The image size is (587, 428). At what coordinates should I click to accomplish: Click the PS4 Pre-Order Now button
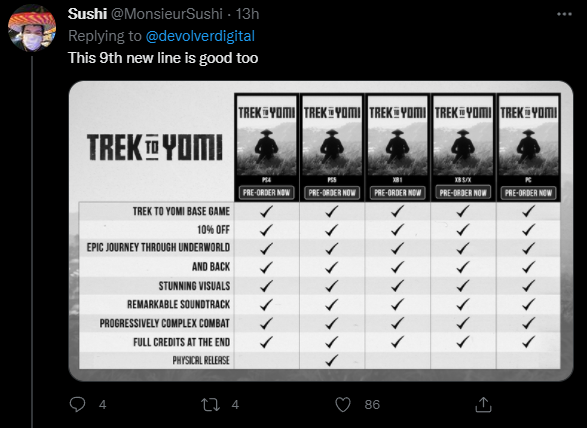(266, 193)
